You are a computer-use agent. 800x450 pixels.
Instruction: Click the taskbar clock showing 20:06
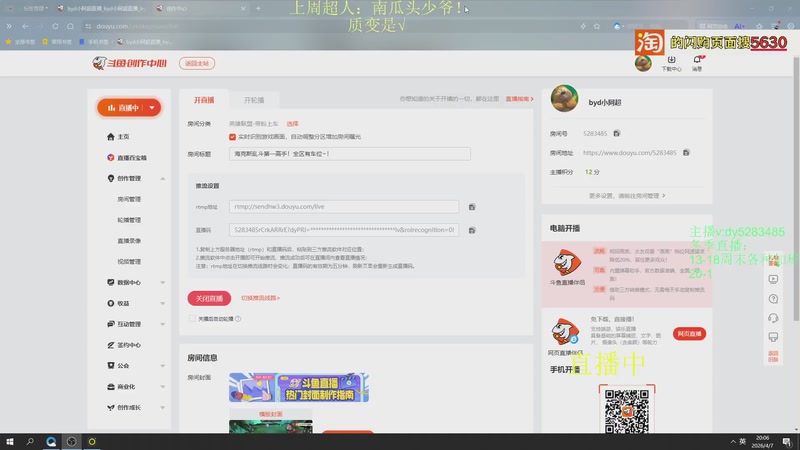coord(762,441)
